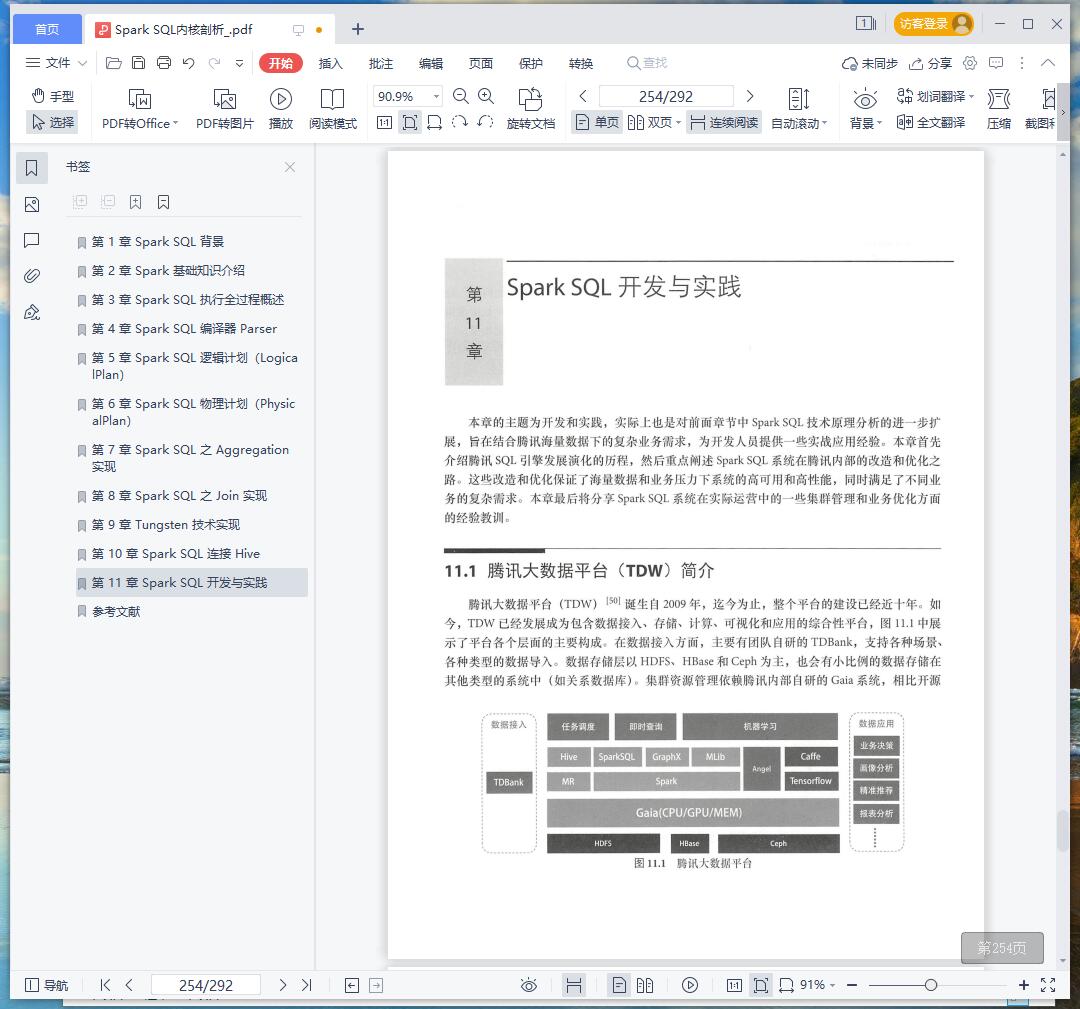Screen dimensions: 1080x1009
Task: Open the 参考文献 bookmark
Action: click(x=116, y=612)
